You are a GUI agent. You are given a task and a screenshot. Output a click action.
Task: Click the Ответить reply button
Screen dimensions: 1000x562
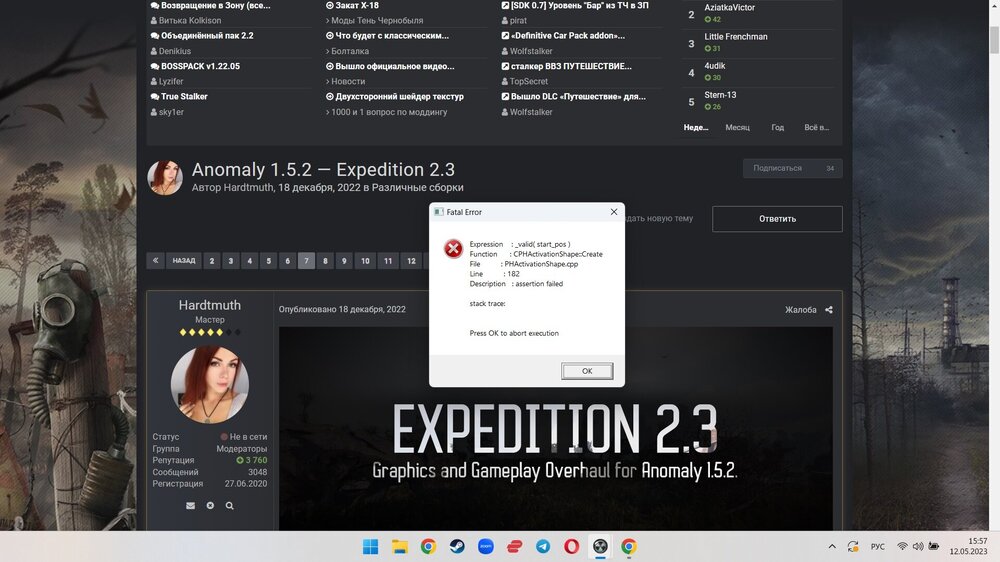tap(777, 219)
